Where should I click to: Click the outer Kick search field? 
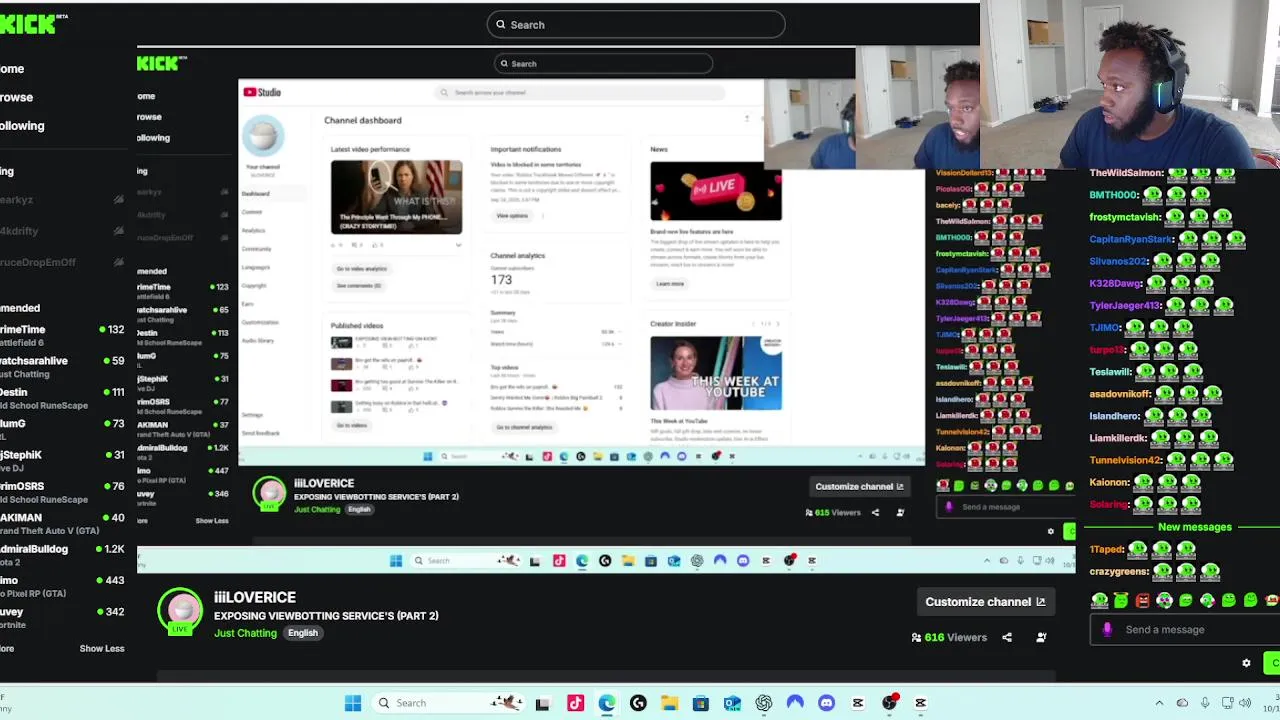[x=636, y=25]
